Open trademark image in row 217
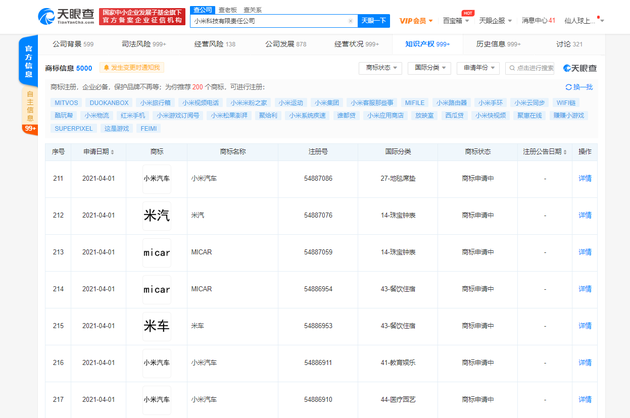The height and width of the screenshot is (418, 630). 157,400
